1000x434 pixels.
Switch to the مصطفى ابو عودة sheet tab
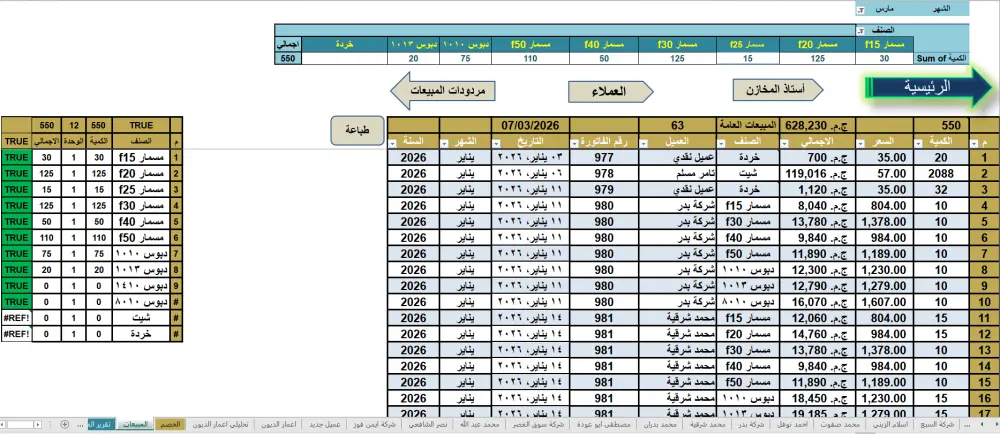[x=603, y=424]
